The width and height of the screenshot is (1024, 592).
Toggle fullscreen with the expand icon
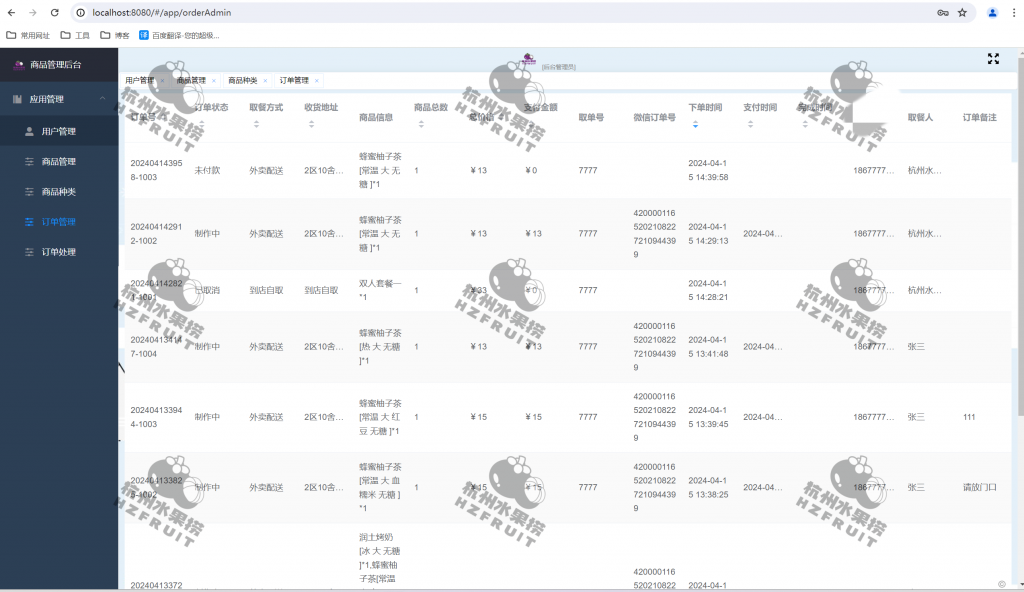pos(993,59)
